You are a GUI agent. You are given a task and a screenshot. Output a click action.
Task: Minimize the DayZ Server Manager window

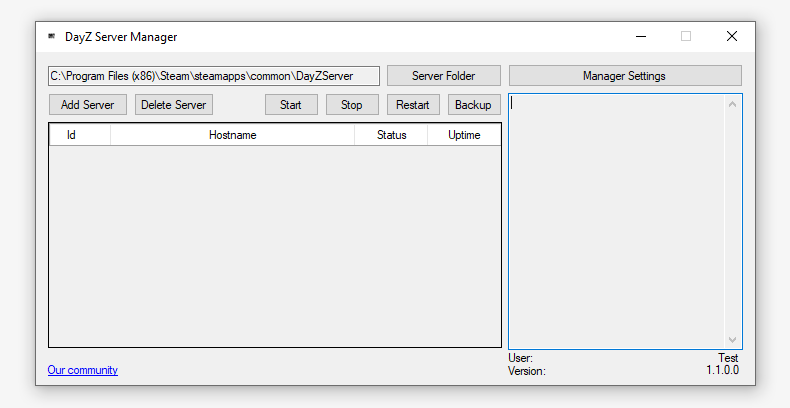coord(641,36)
